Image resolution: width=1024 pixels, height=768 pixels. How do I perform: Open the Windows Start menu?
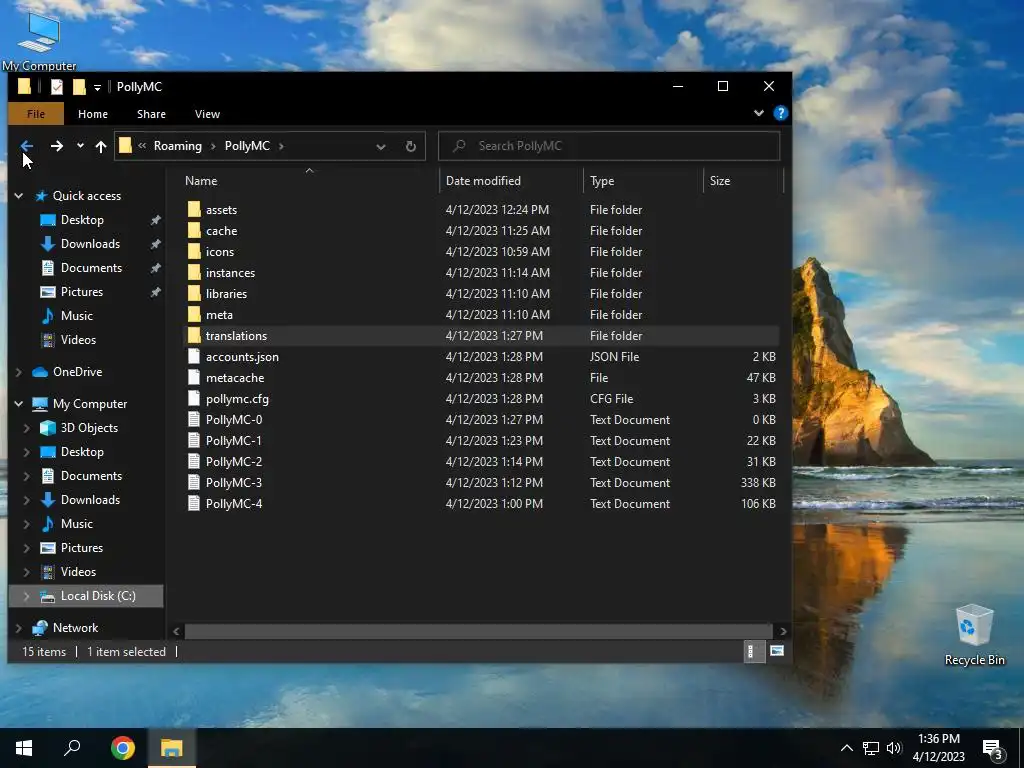pos(24,748)
